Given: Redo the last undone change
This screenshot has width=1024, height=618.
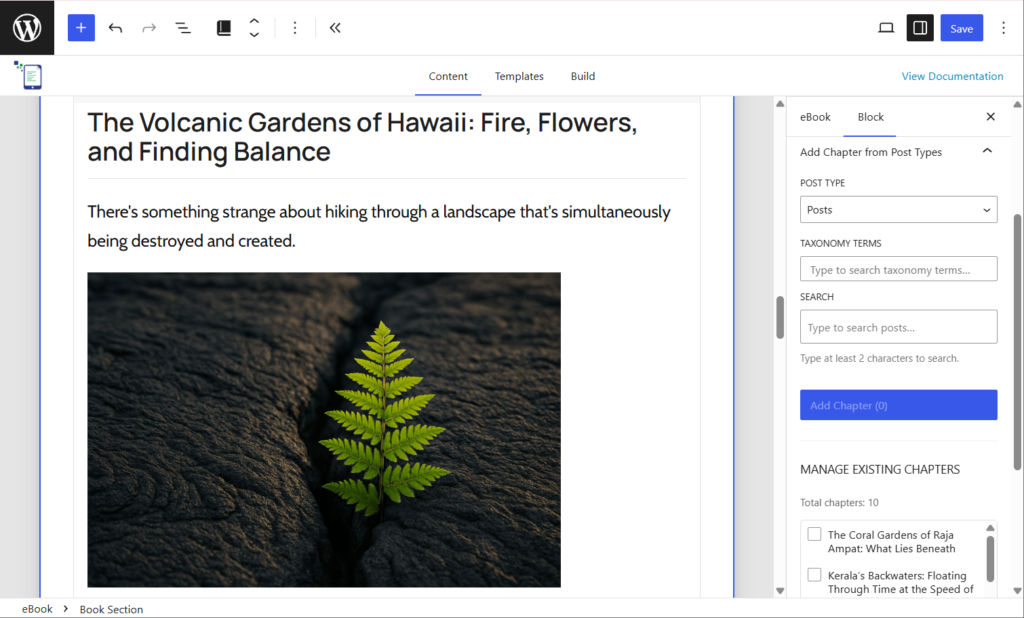Looking at the screenshot, I should pyautogui.click(x=149, y=27).
